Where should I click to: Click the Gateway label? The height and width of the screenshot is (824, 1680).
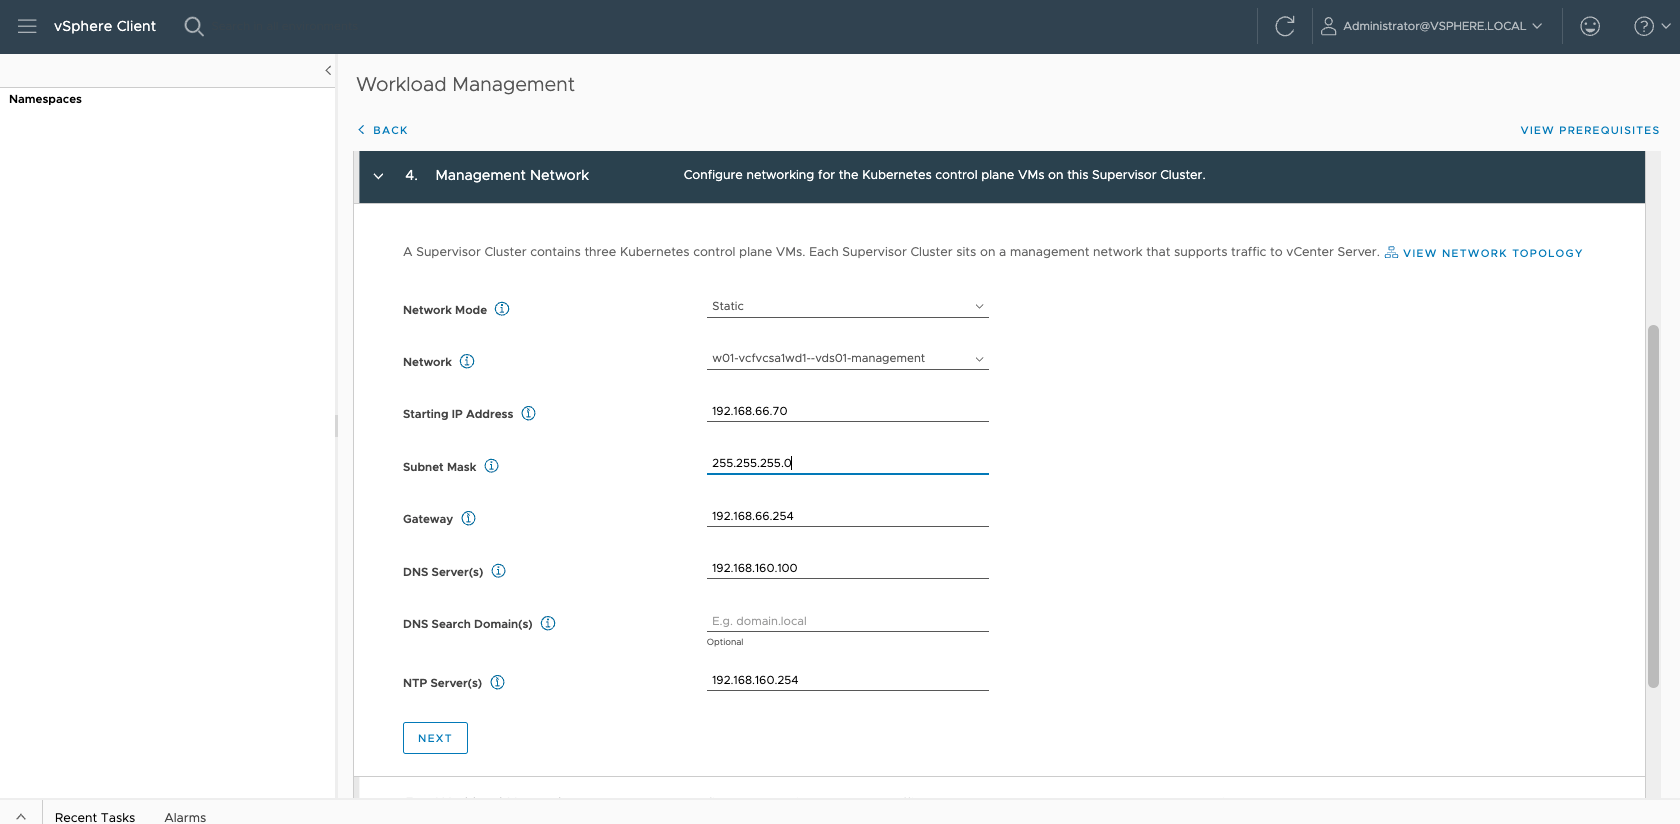click(x=428, y=519)
